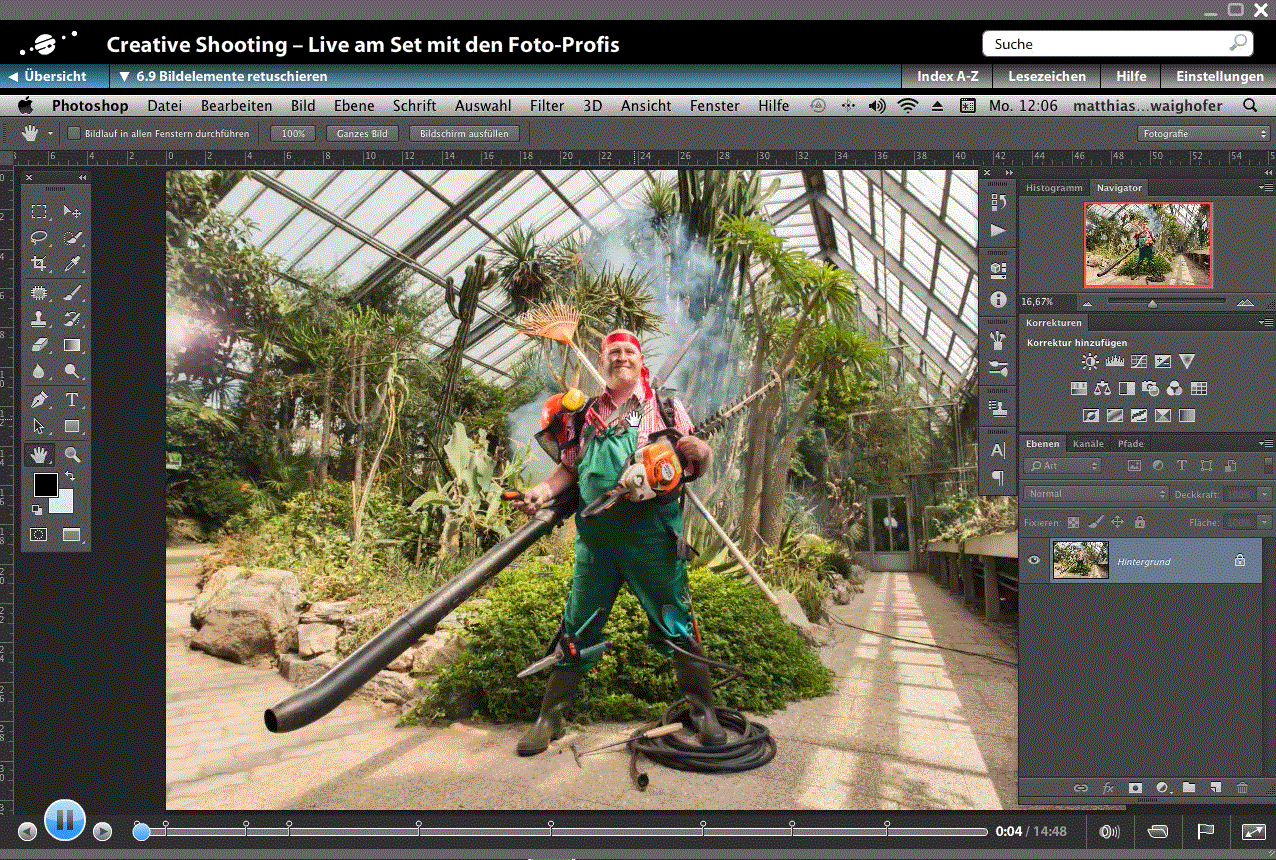
Task: Open the Info panel icon
Action: pyautogui.click(x=998, y=299)
